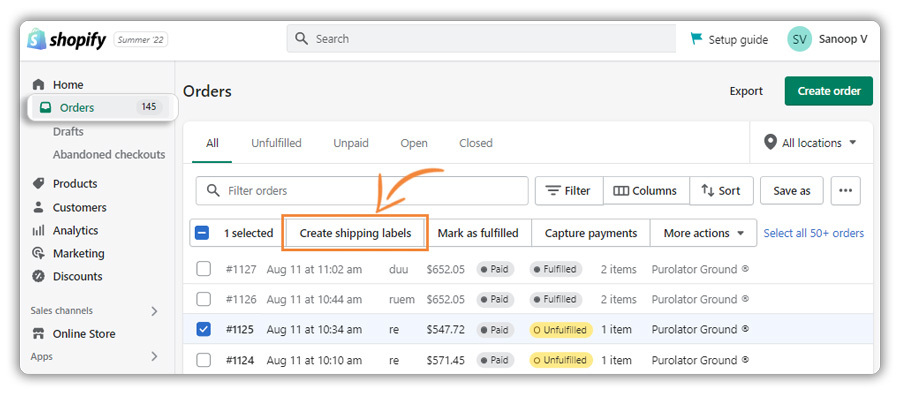Open order #1125 by its number
Screen dimensions: 900x393
239,329
